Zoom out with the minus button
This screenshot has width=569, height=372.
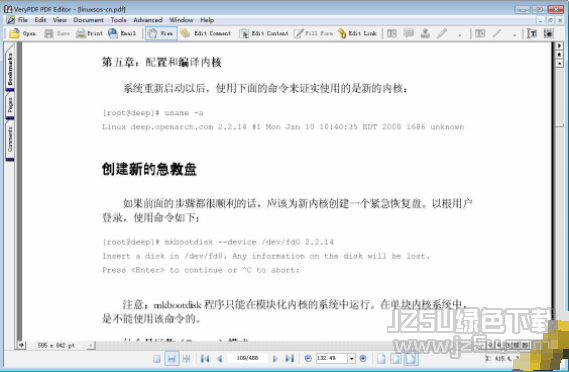308,359
